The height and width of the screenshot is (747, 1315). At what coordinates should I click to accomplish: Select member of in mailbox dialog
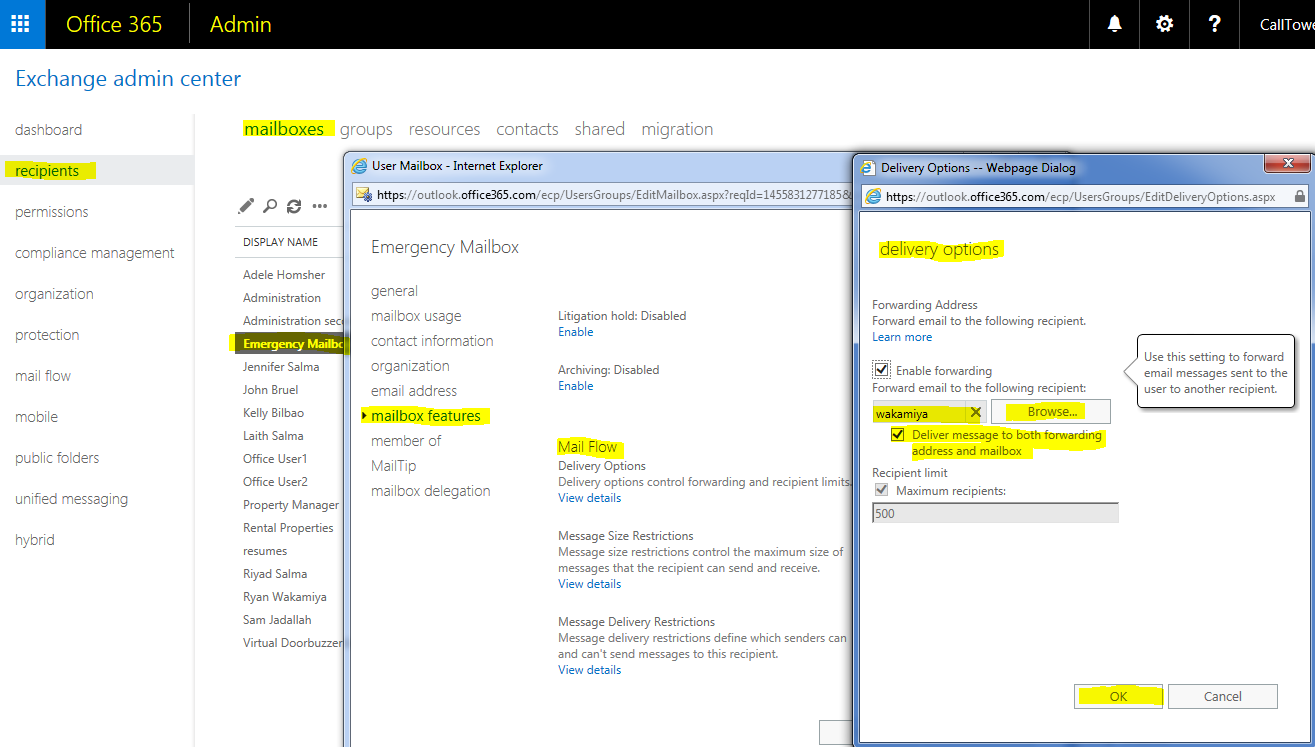tap(406, 441)
